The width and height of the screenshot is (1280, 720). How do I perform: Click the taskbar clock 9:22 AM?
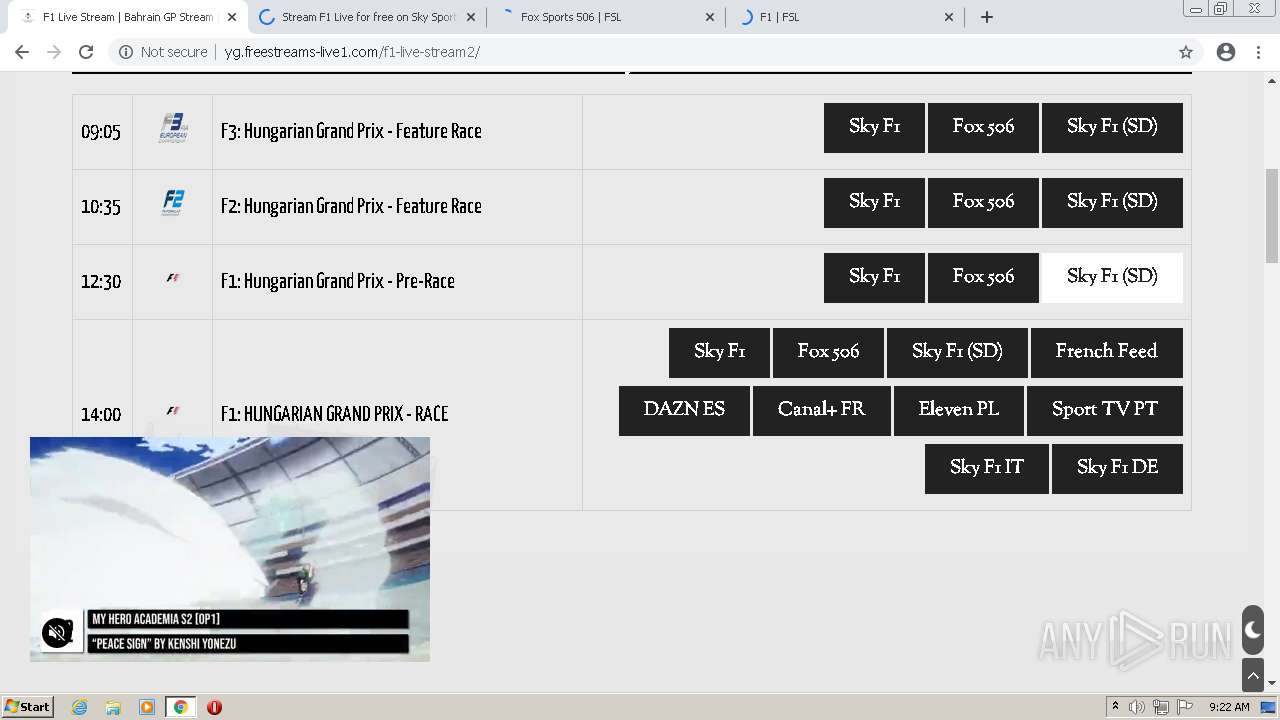[x=1229, y=707]
